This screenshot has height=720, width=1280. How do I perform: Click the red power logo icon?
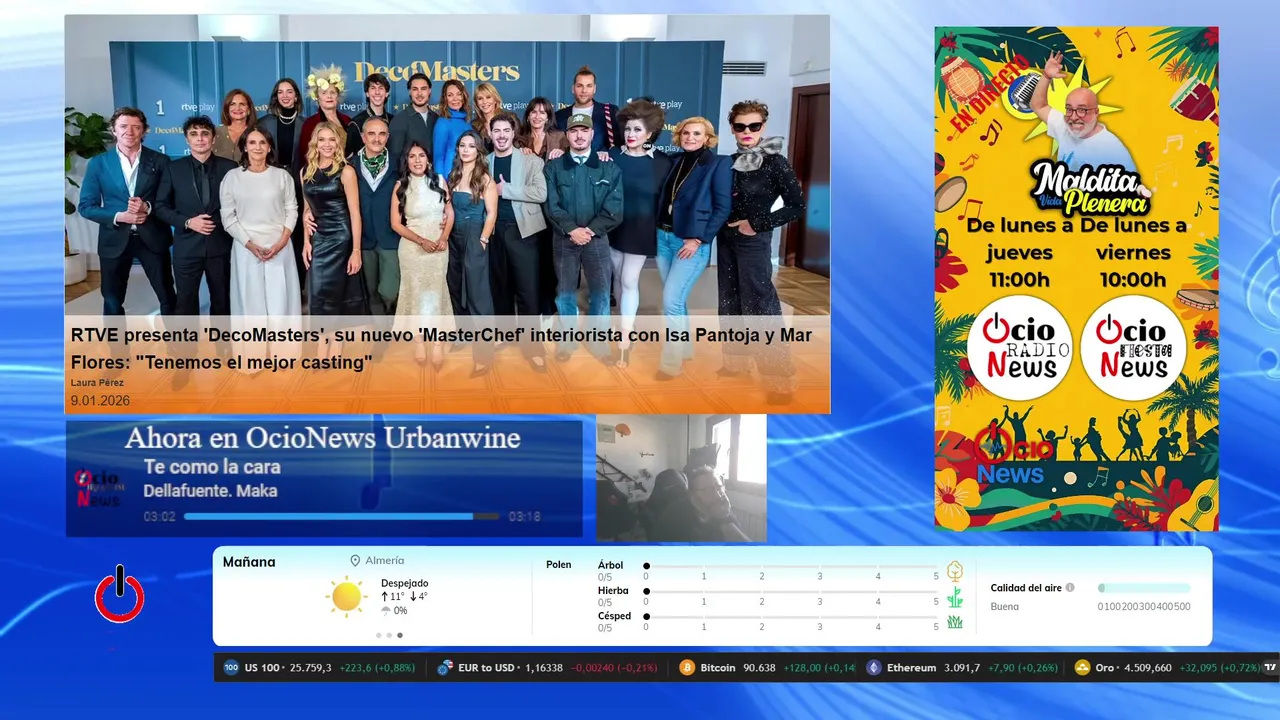[x=120, y=595]
